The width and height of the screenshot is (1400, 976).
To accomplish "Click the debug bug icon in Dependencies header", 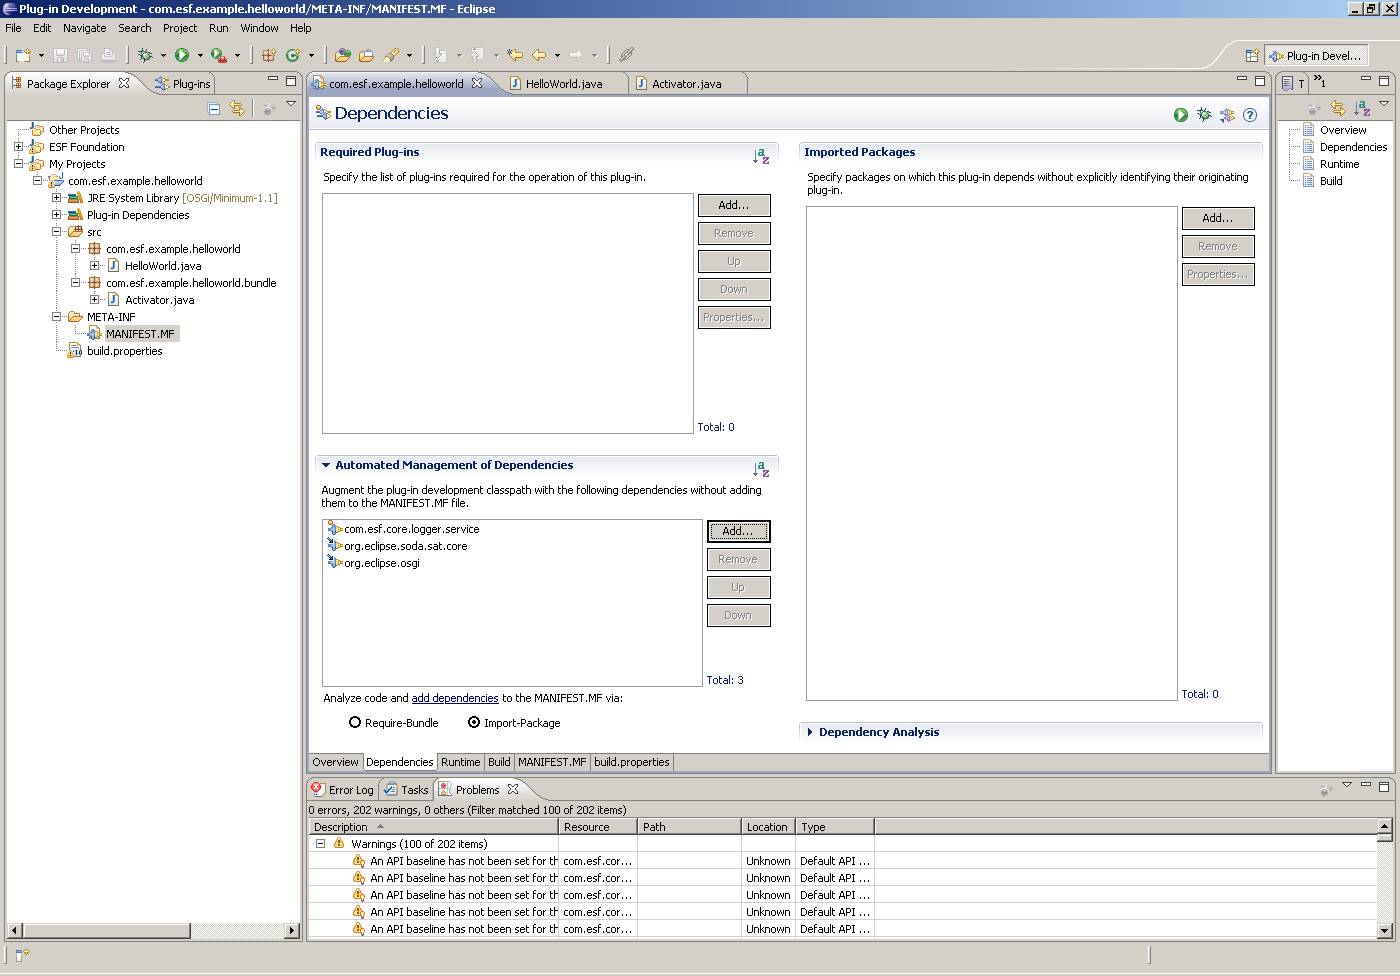I will (x=1204, y=115).
